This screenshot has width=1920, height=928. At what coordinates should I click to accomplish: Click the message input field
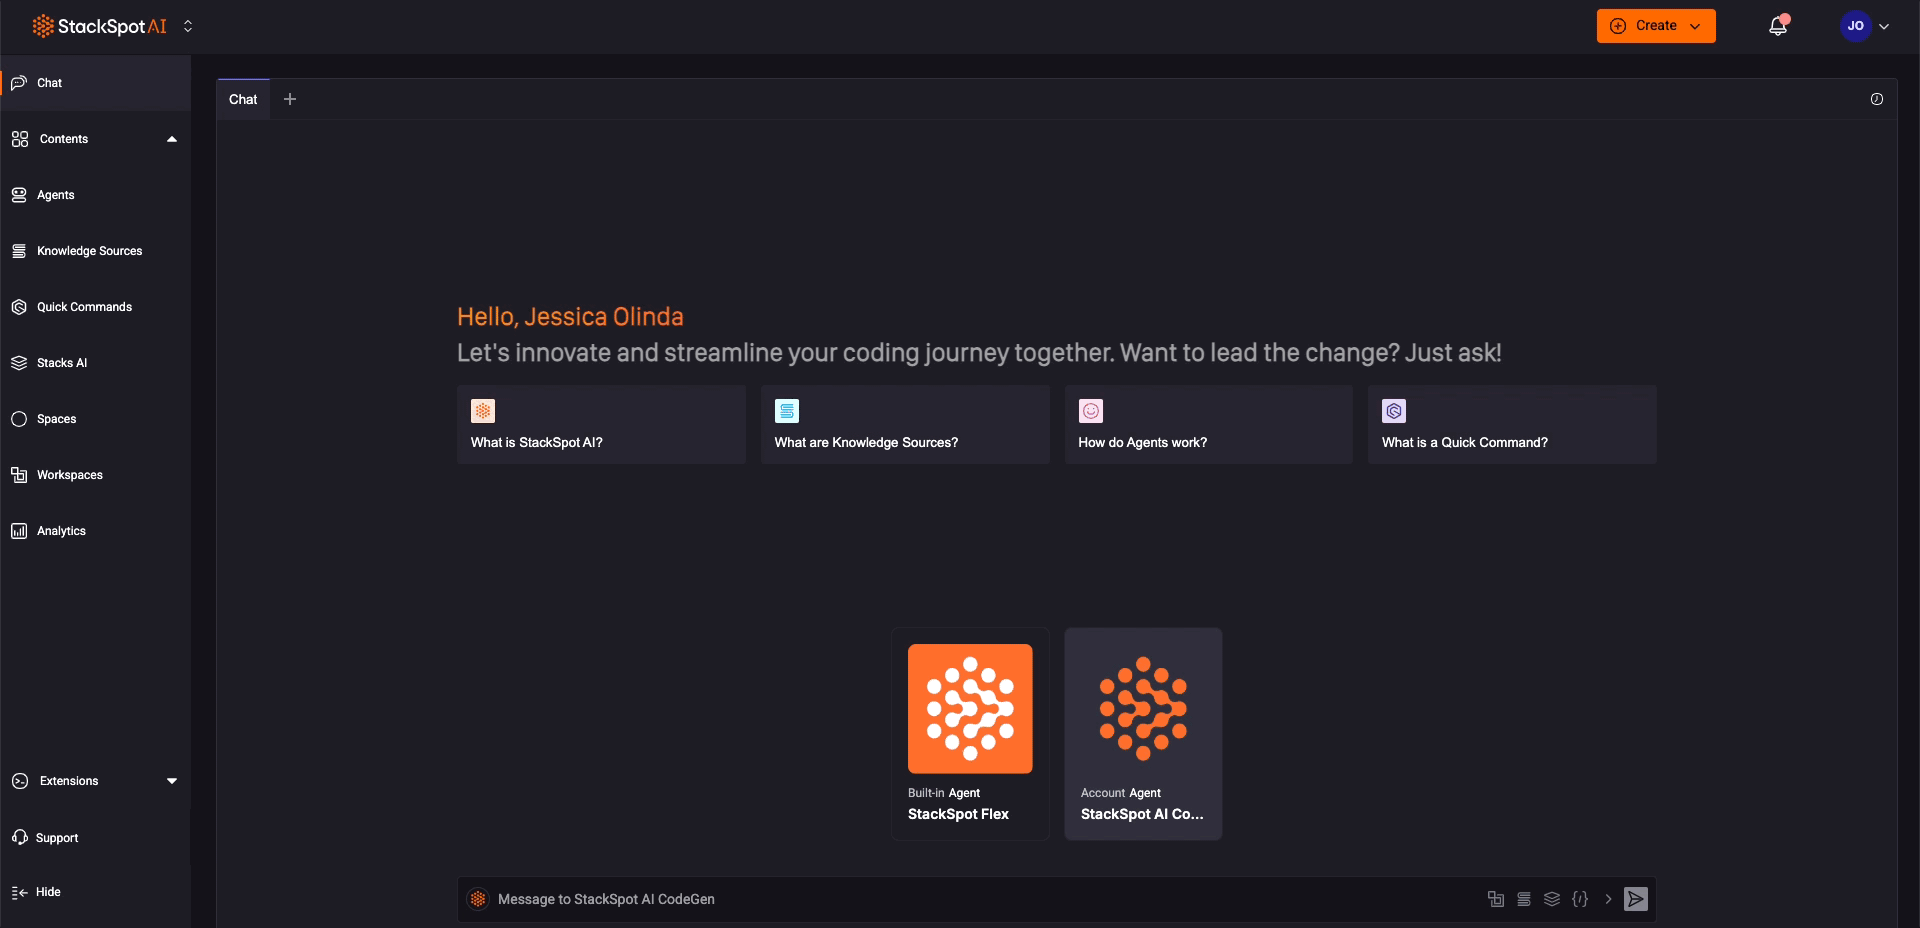tap(980, 899)
